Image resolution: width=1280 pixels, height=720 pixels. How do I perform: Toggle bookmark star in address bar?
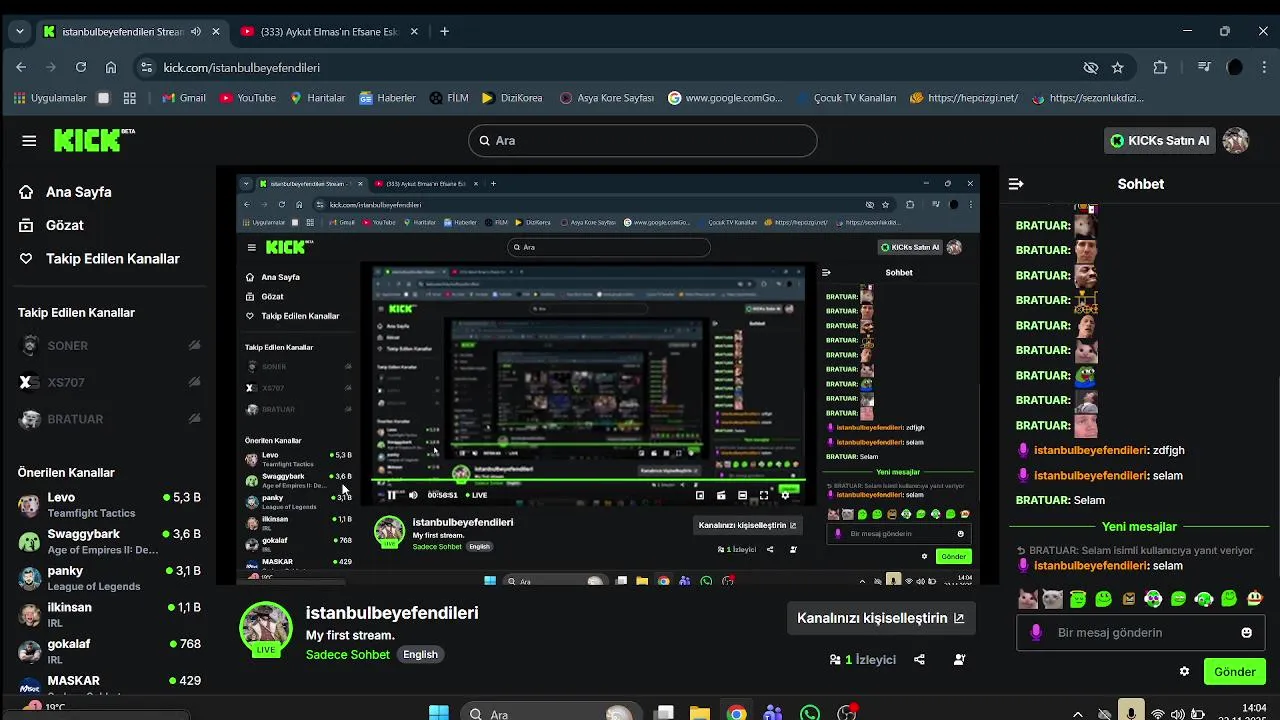pyautogui.click(x=1118, y=68)
